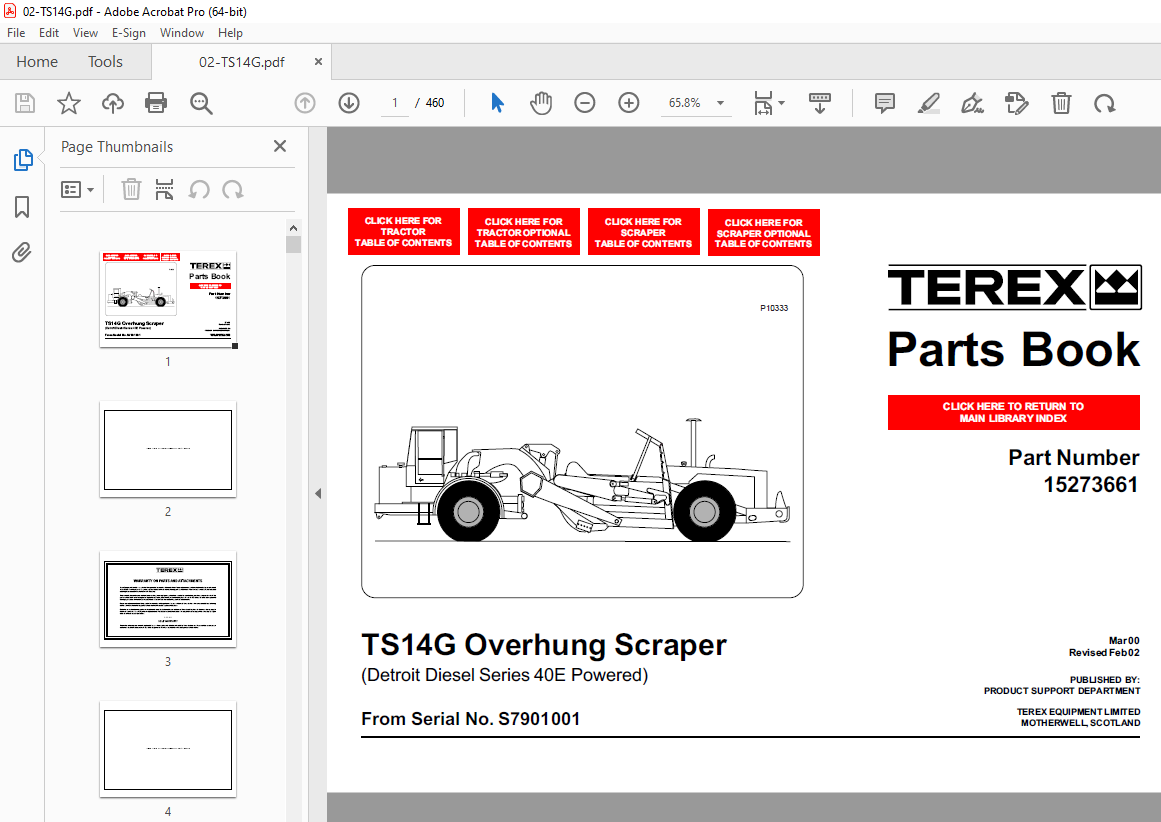Select page 2 thumbnail
This screenshot has height=822, width=1161.
(x=168, y=450)
